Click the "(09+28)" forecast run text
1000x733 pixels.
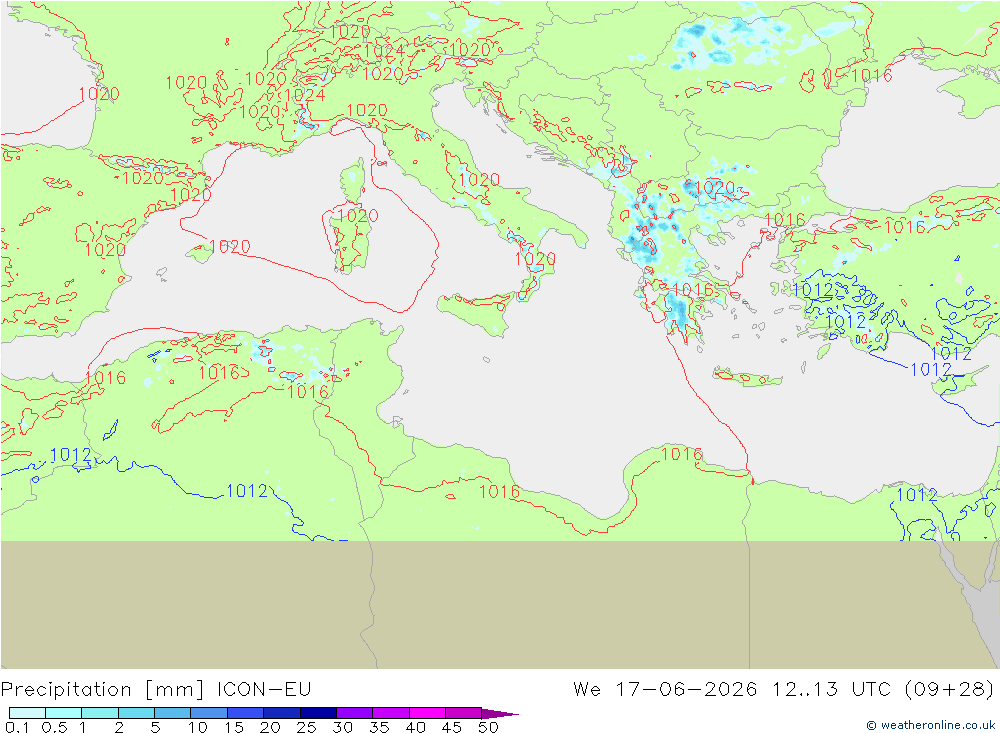pos(949,690)
